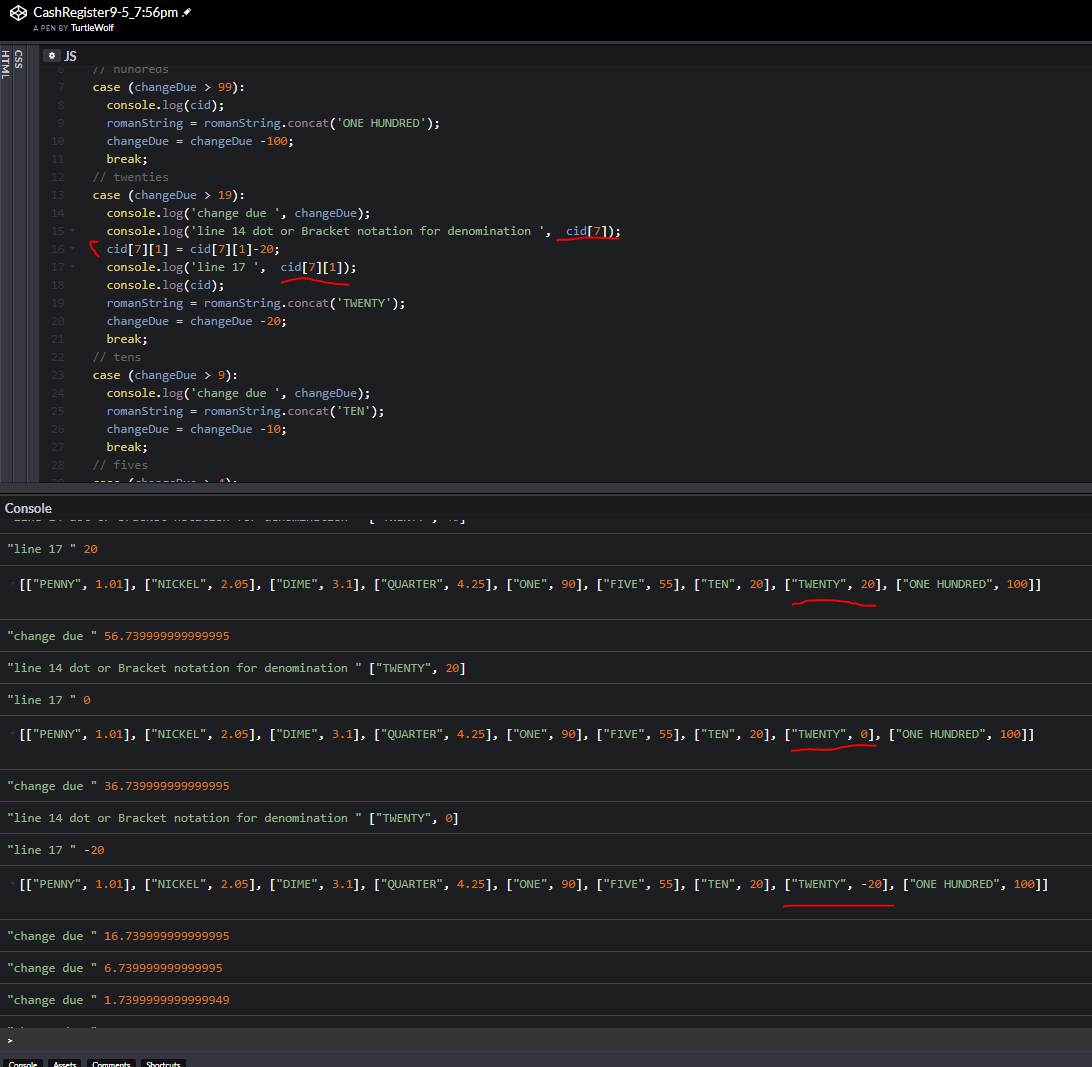Fold code at line 17 gutter arrow

pyautogui.click(x=72, y=268)
